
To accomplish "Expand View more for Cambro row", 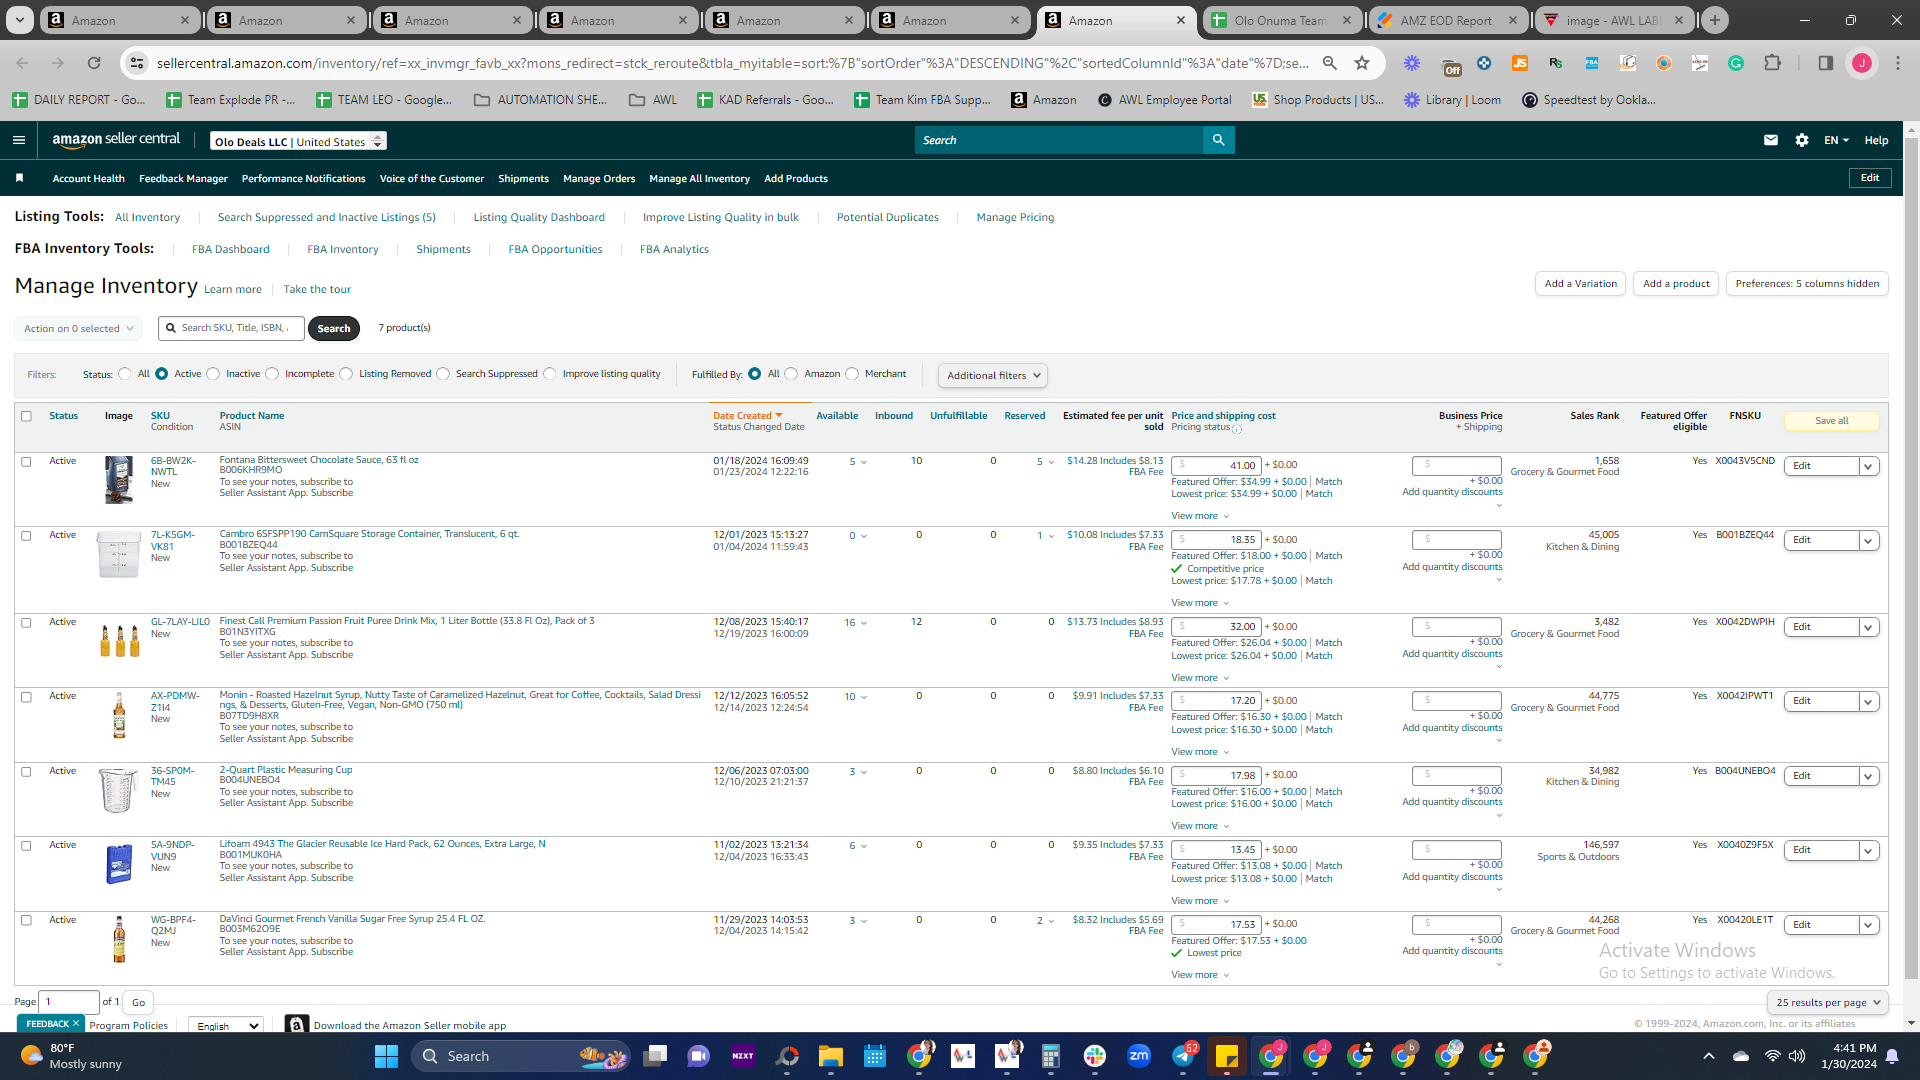I will click(1200, 603).
